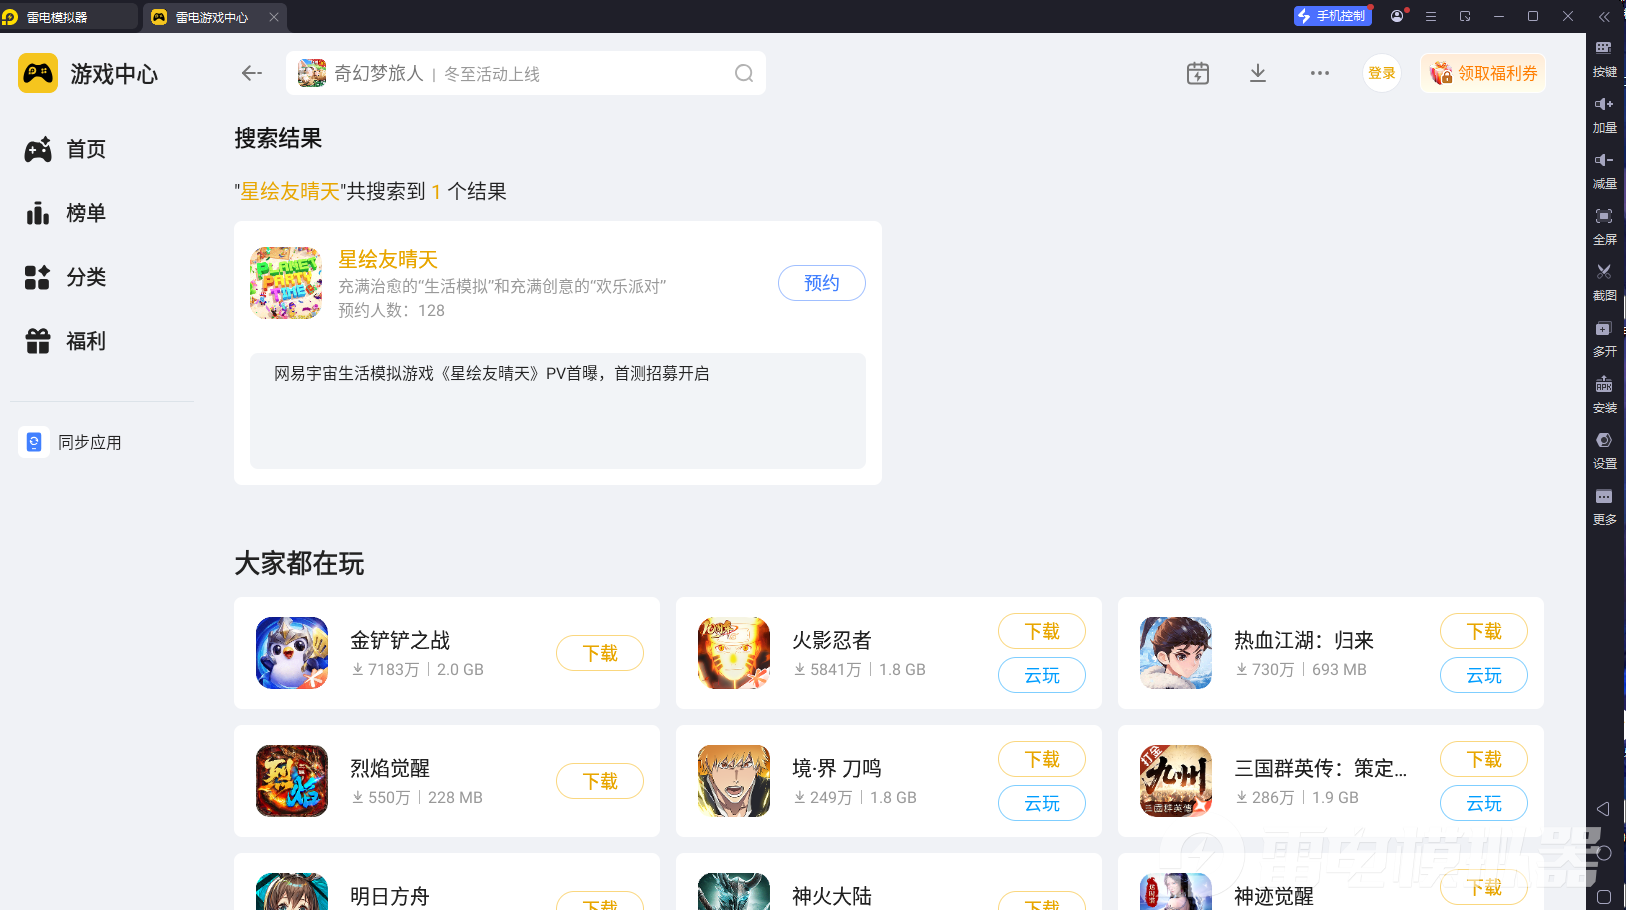Open the hamburger menu in title bar

click(x=1431, y=16)
